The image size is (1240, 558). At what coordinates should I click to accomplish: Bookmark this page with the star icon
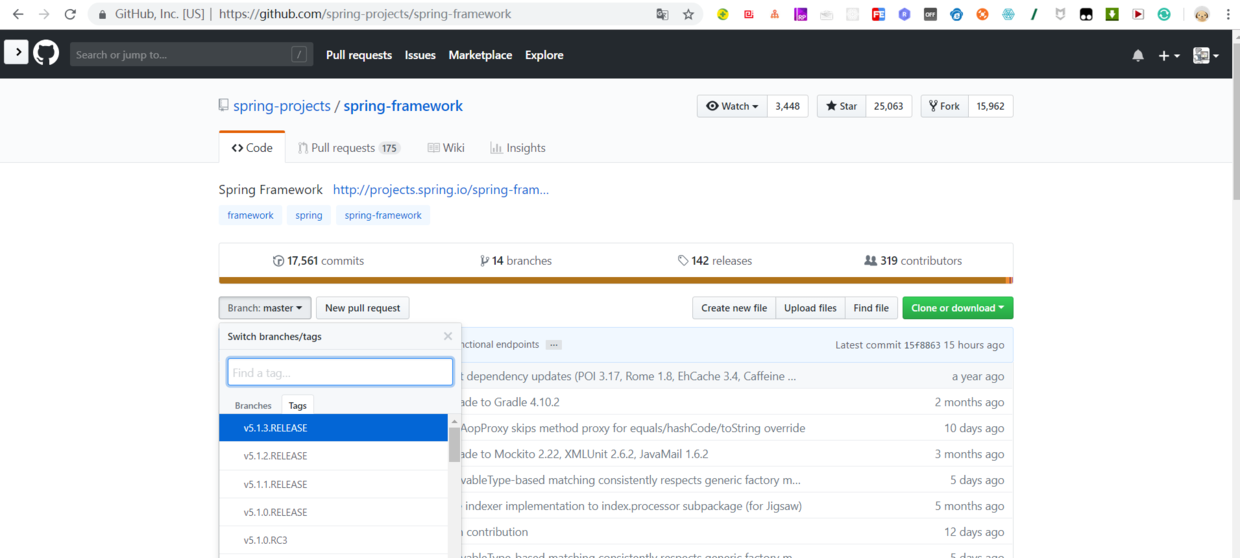(x=688, y=14)
